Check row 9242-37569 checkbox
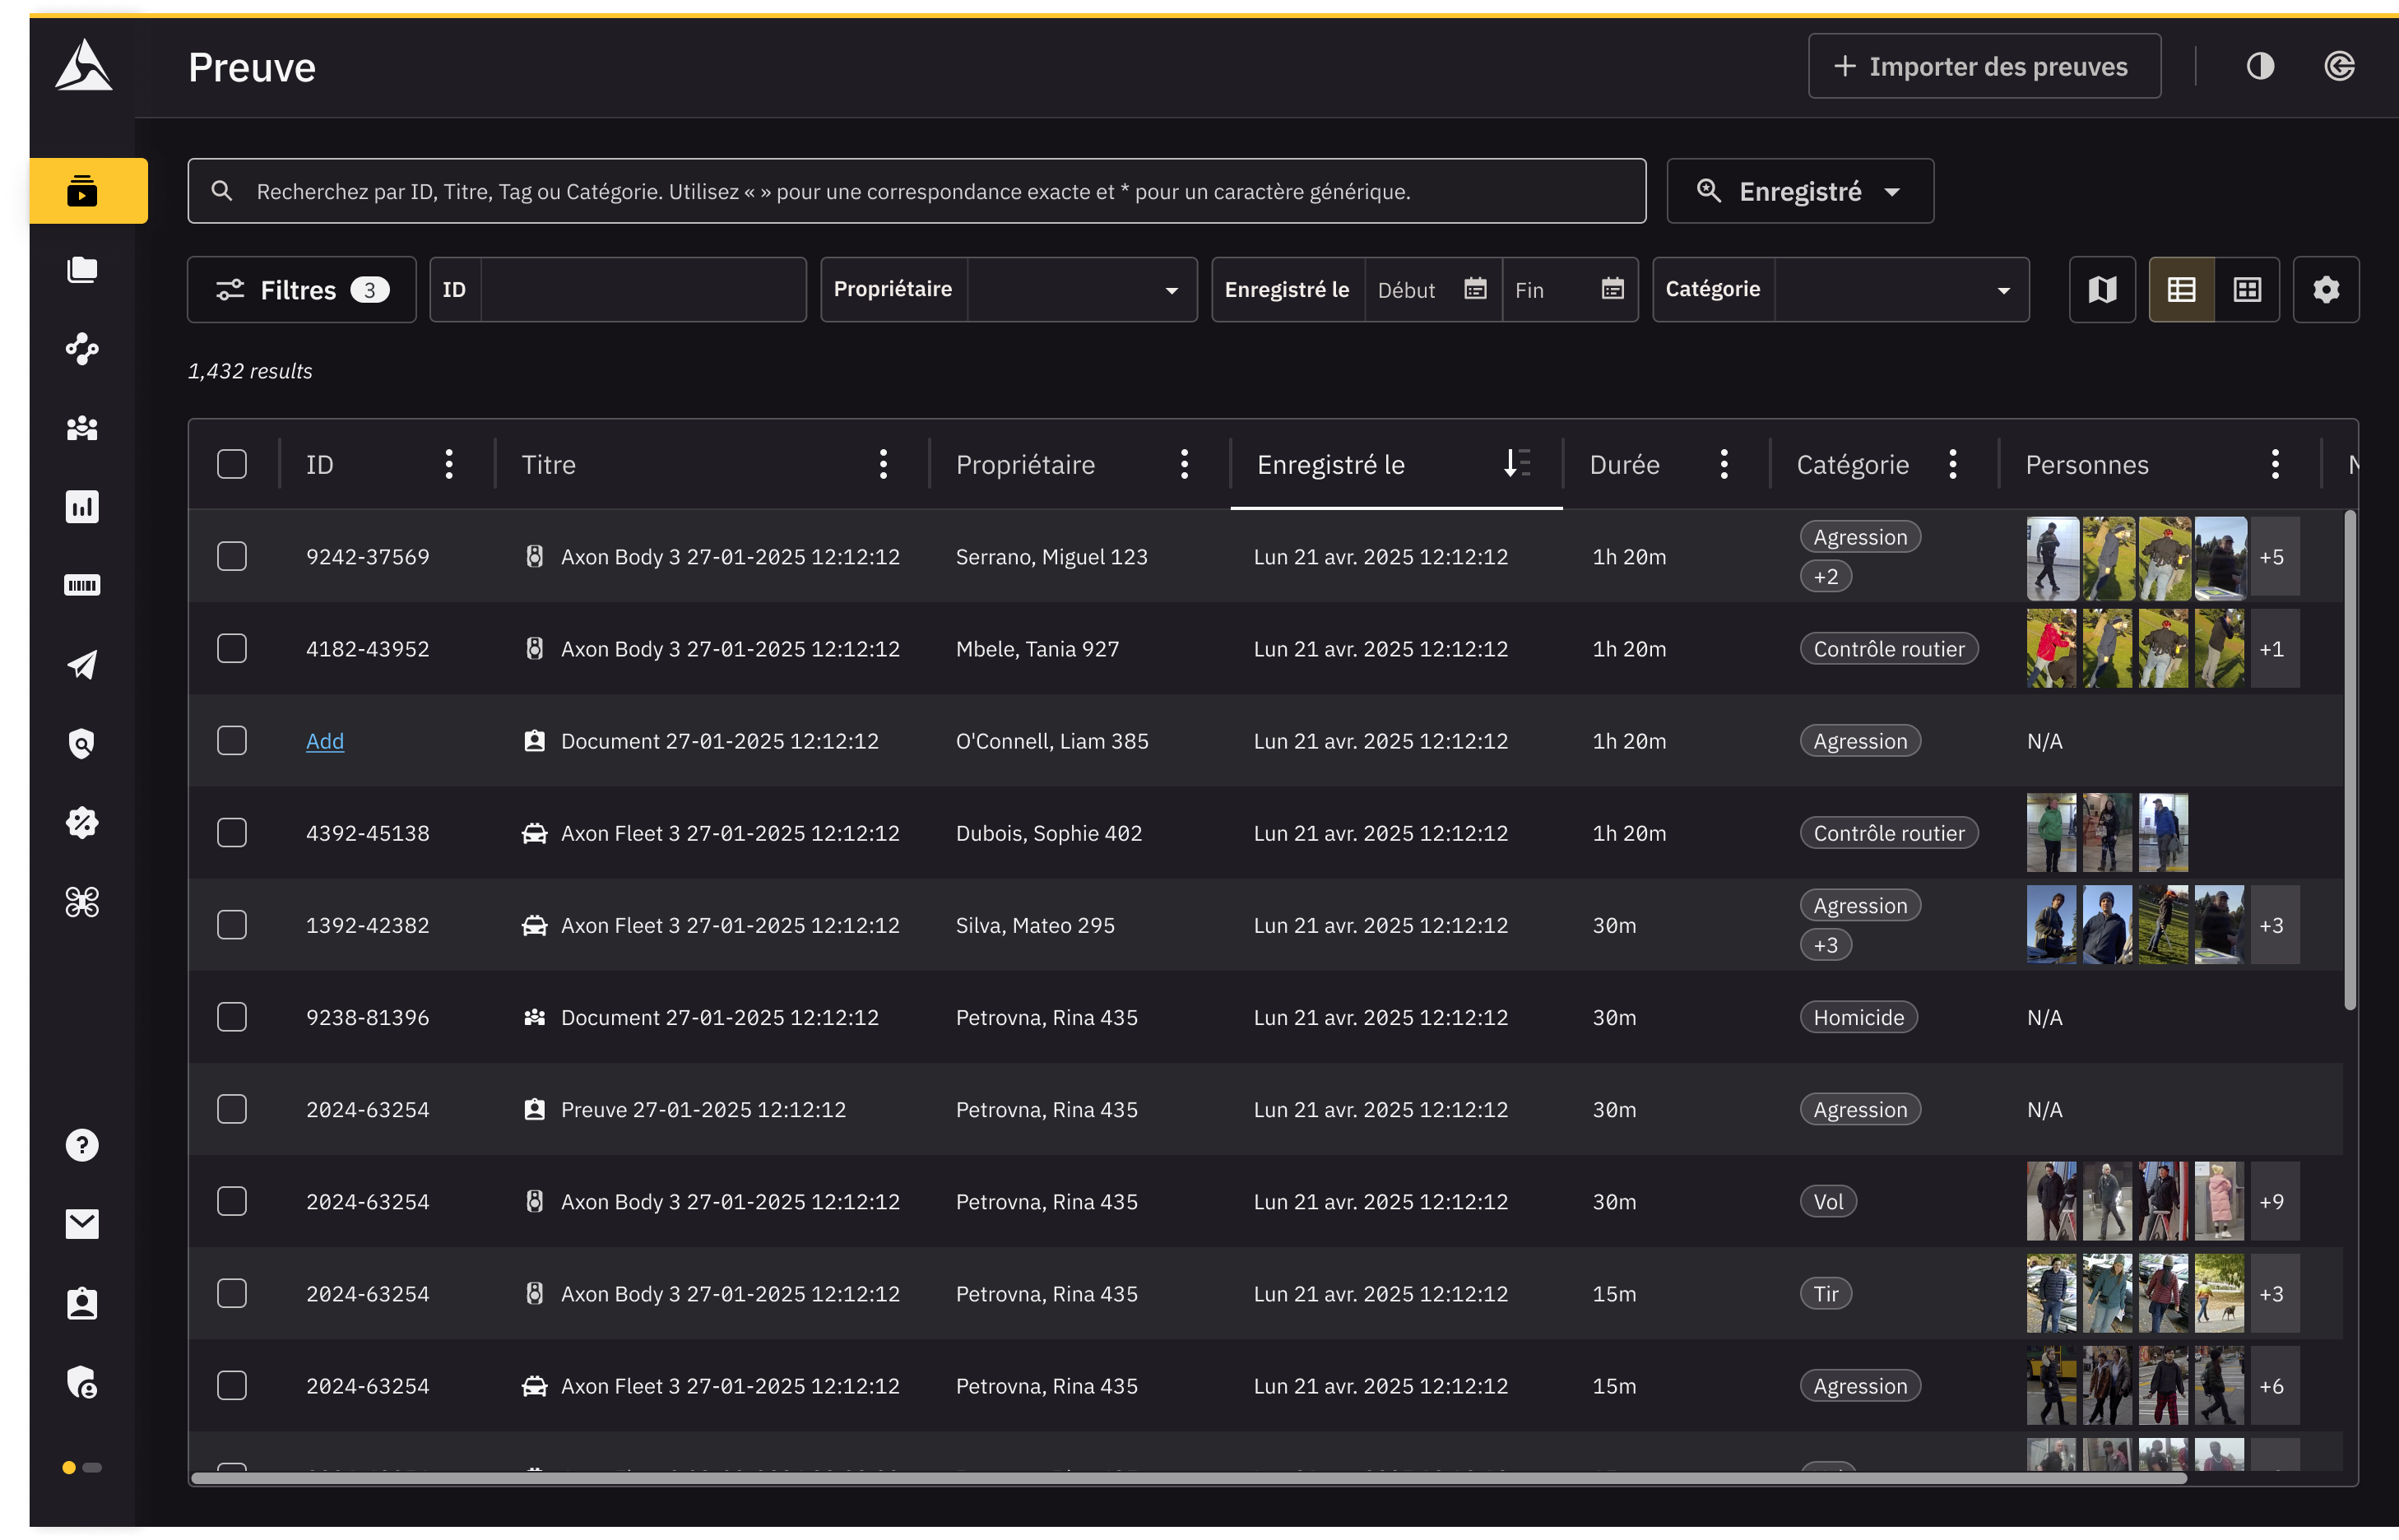The image size is (2399, 1540). click(x=232, y=557)
